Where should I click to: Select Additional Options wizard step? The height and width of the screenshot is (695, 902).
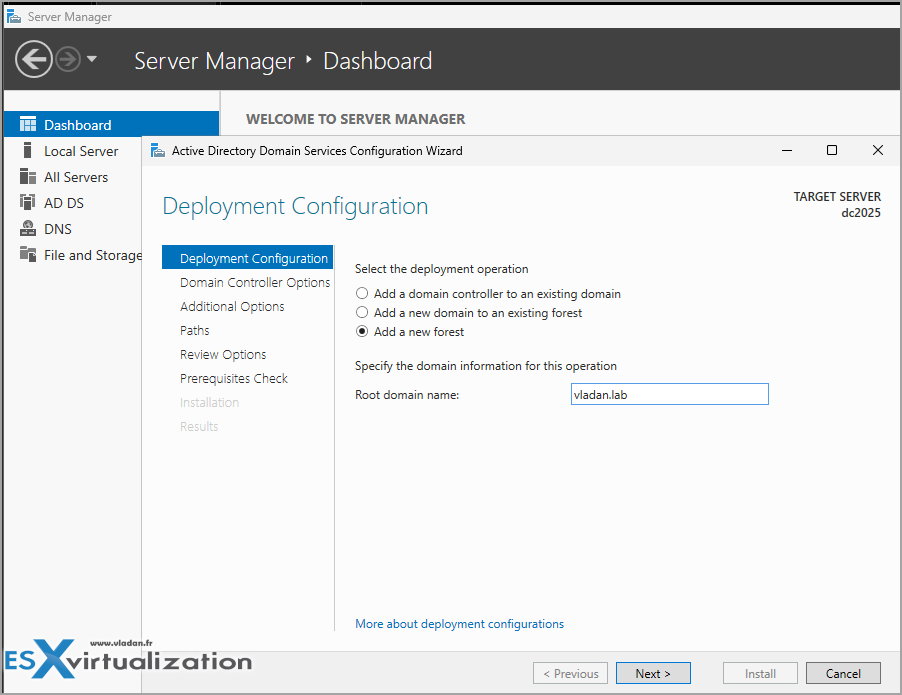pos(232,307)
